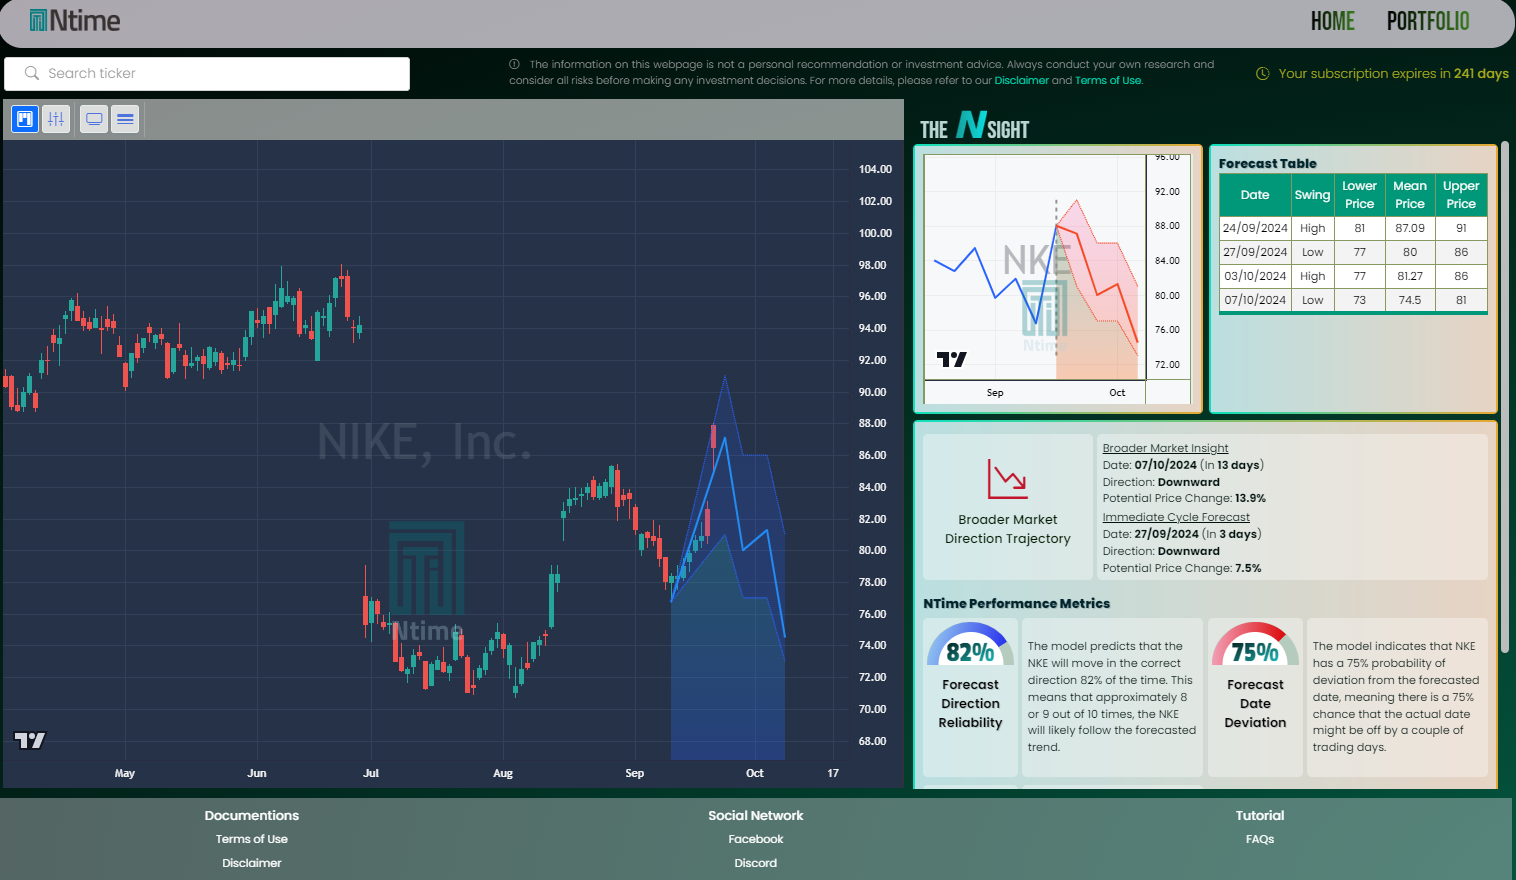
Task: Click the Lower Price column header
Action: pos(1359,195)
